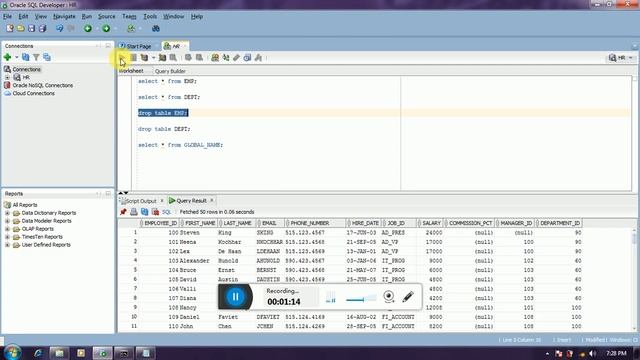Click the Clear eraser icon in worksheet toolbar
The image size is (640, 360).
pyautogui.click(x=236, y=58)
